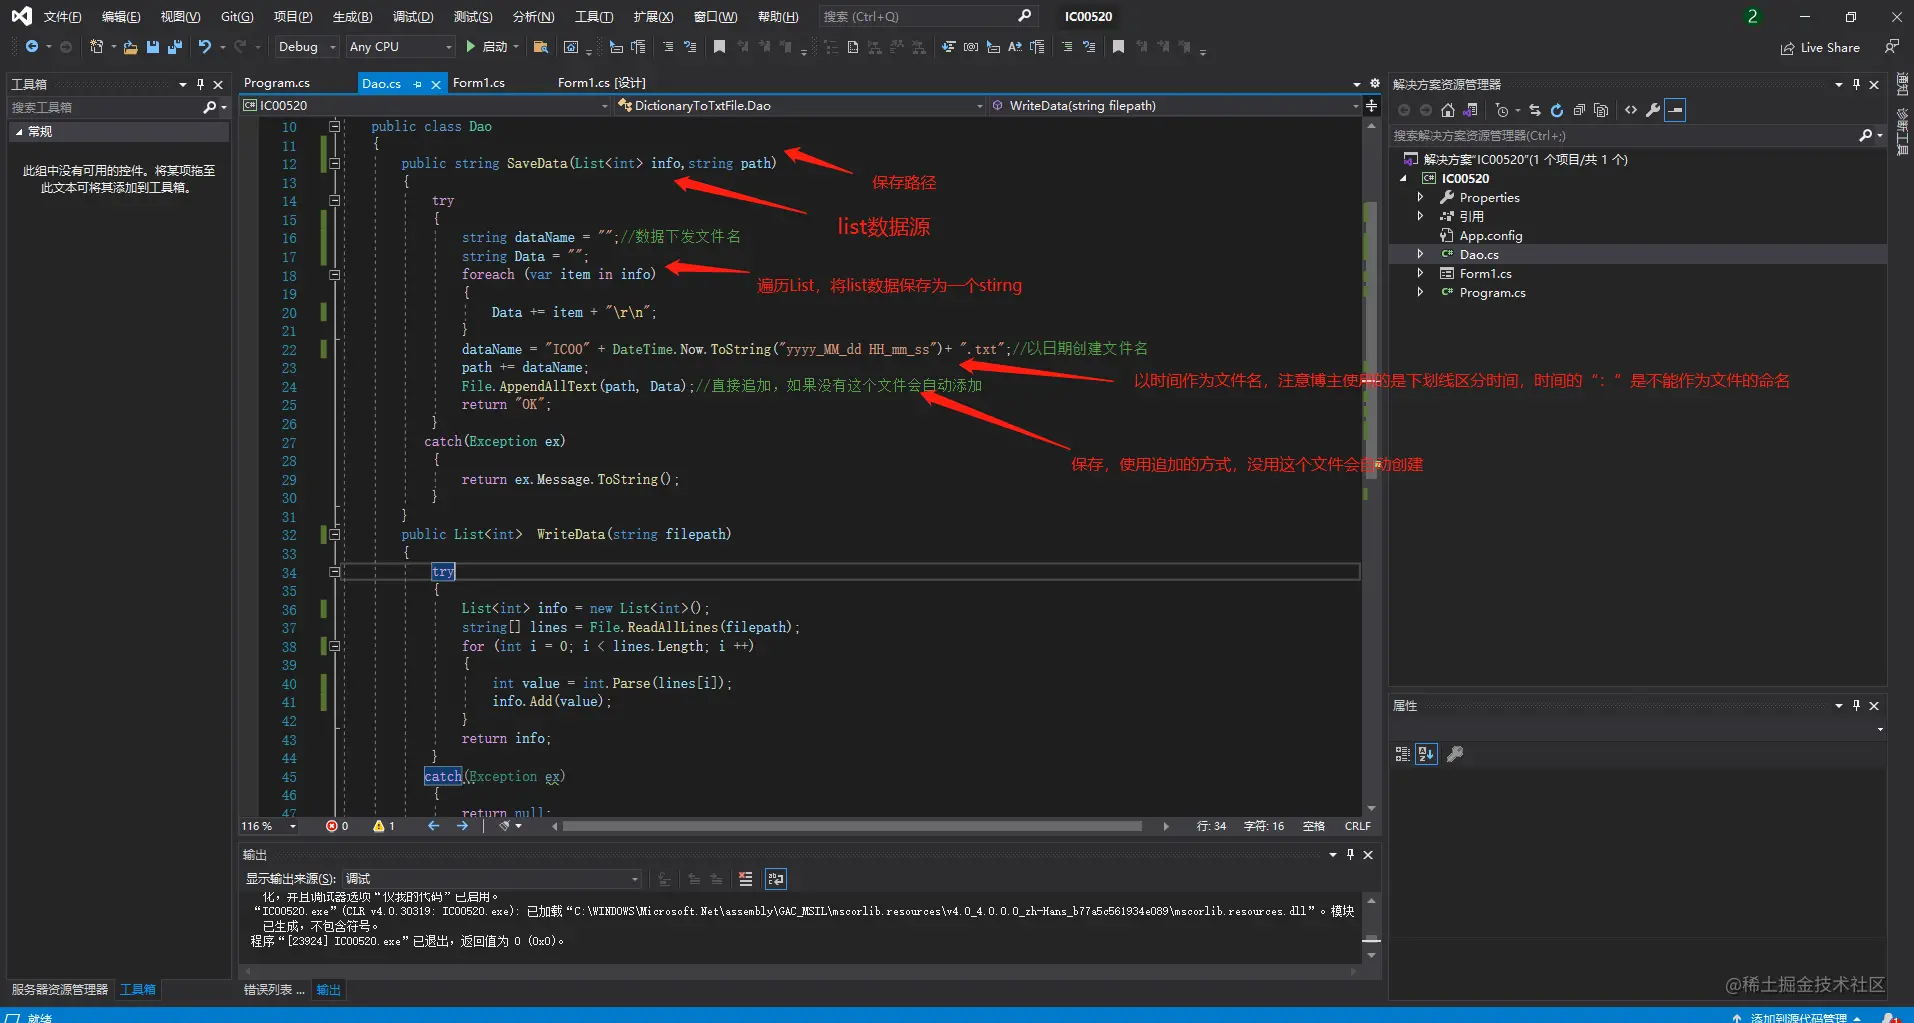This screenshot has height=1023, width=1914.
Task: Toggle categorized view in Properties panel
Action: click(x=1402, y=754)
